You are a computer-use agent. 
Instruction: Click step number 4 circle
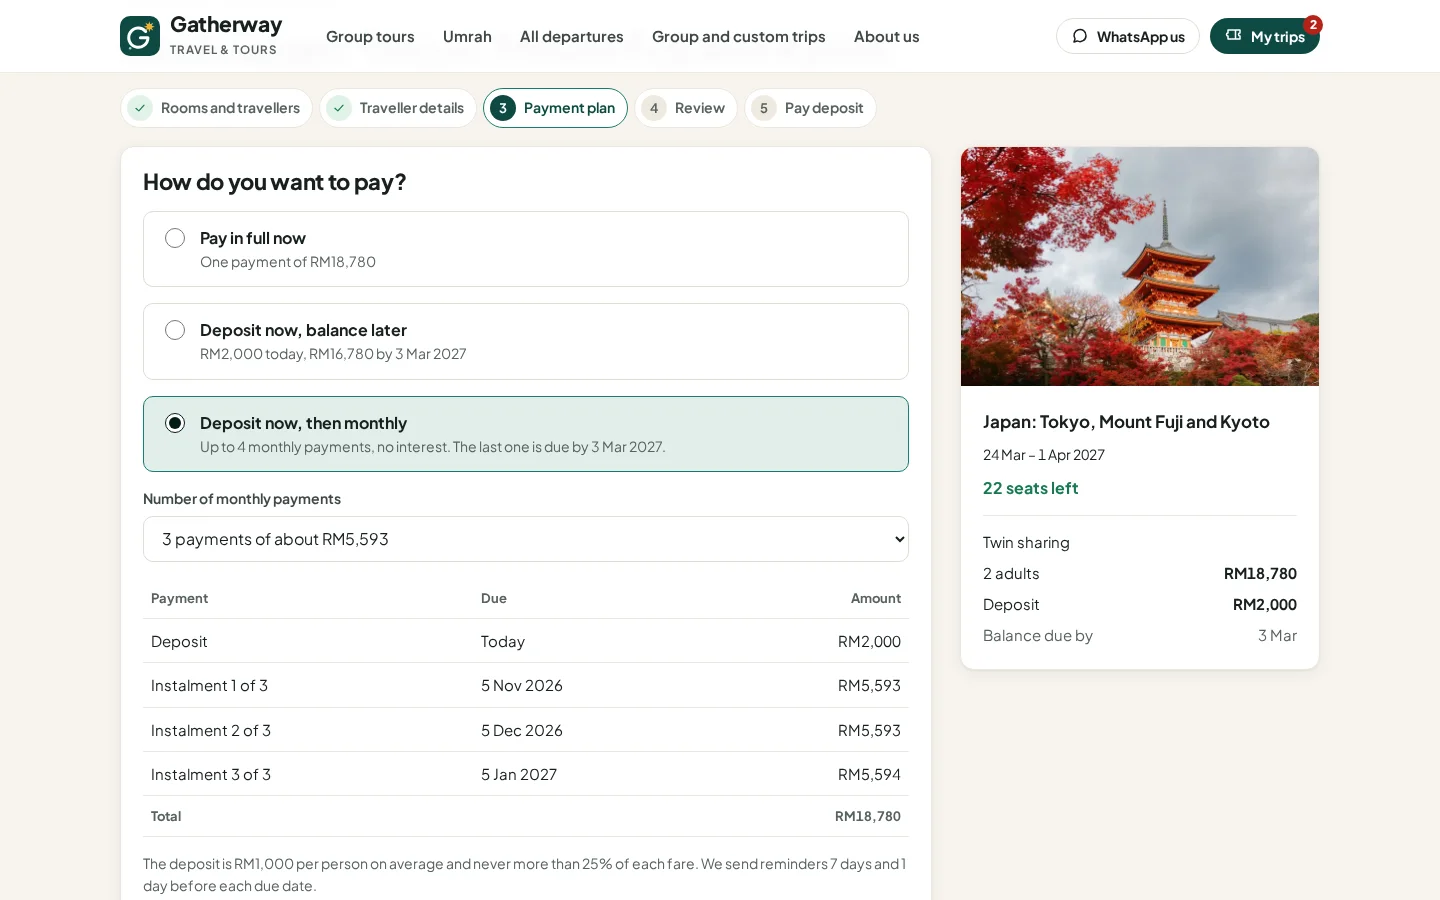coord(654,108)
